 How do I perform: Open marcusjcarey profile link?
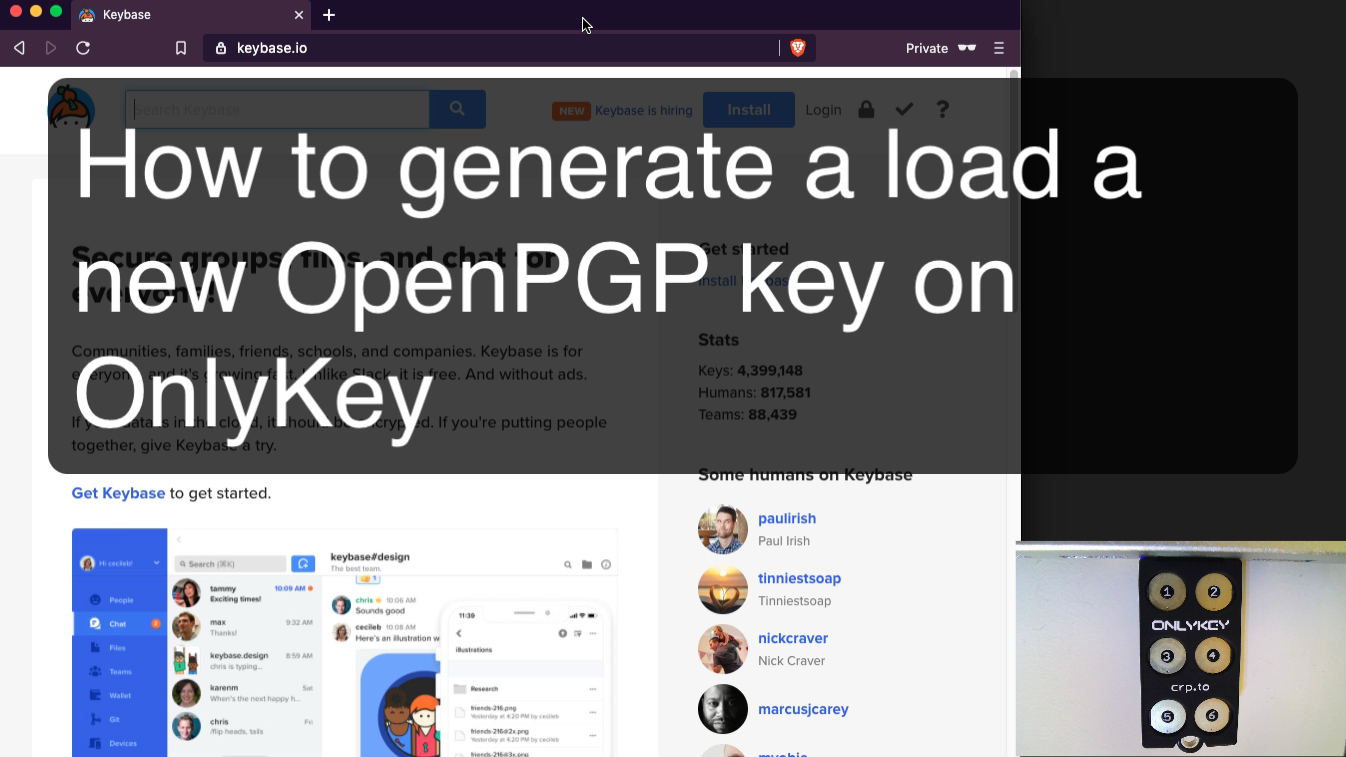[x=803, y=709]
